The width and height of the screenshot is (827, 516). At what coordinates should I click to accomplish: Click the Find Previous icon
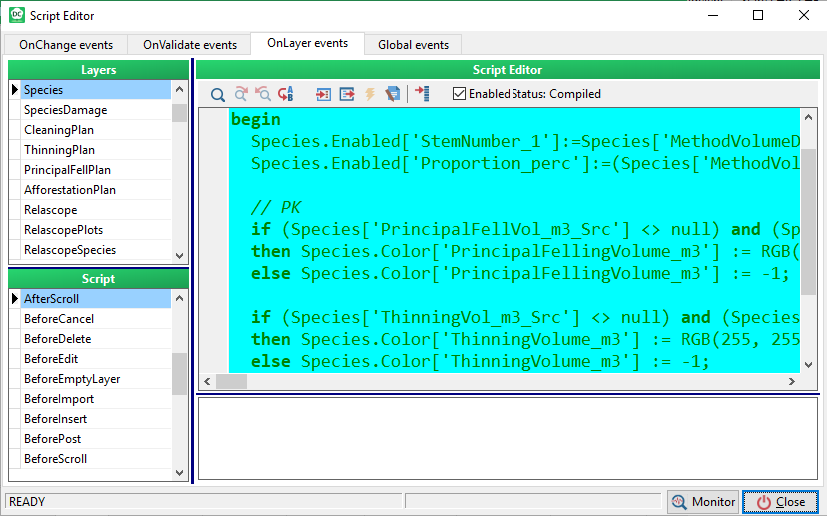tap(263, 94)
